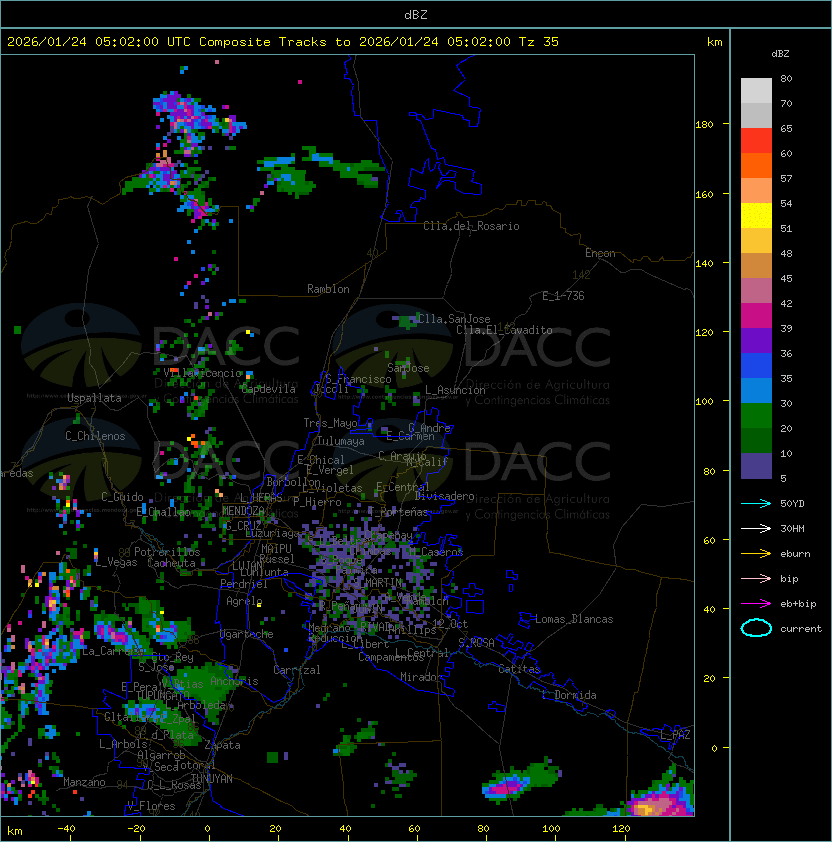Click the Mirador map label

tap(422, 677)
